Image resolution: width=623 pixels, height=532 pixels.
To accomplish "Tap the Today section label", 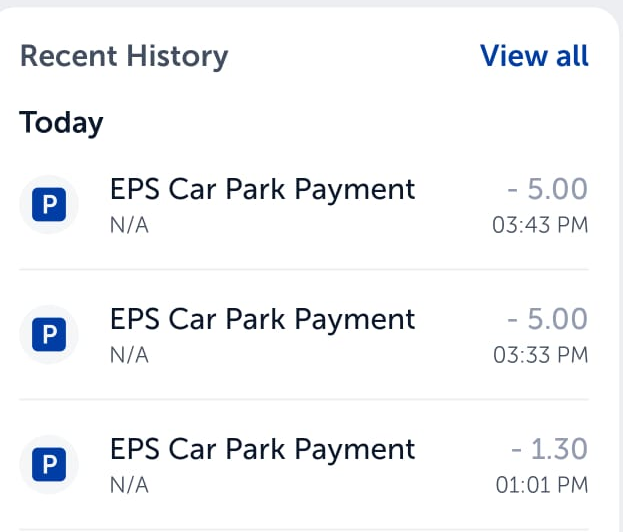I will (x=61, y=123).
